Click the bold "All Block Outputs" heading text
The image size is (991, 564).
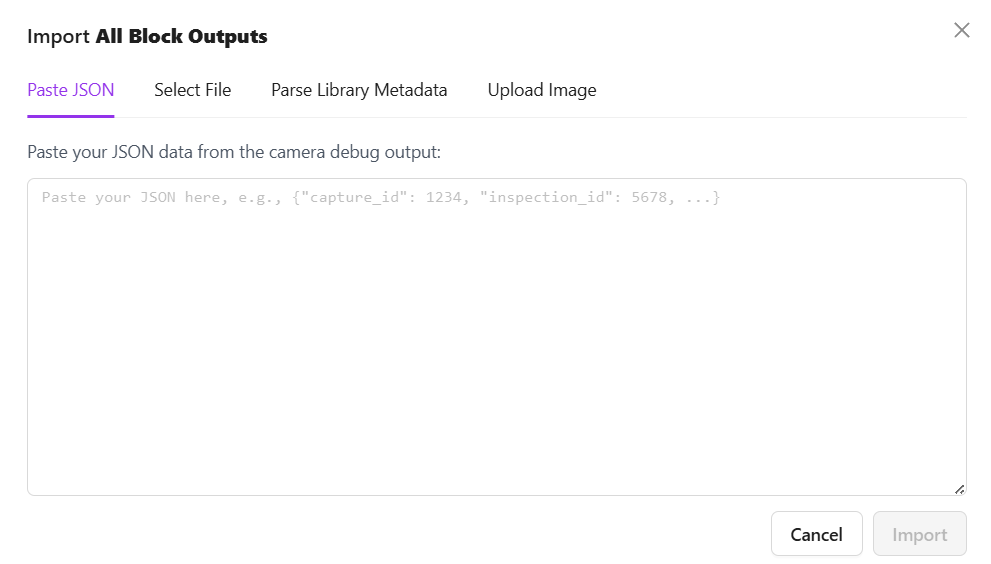[x=182, y=37]
